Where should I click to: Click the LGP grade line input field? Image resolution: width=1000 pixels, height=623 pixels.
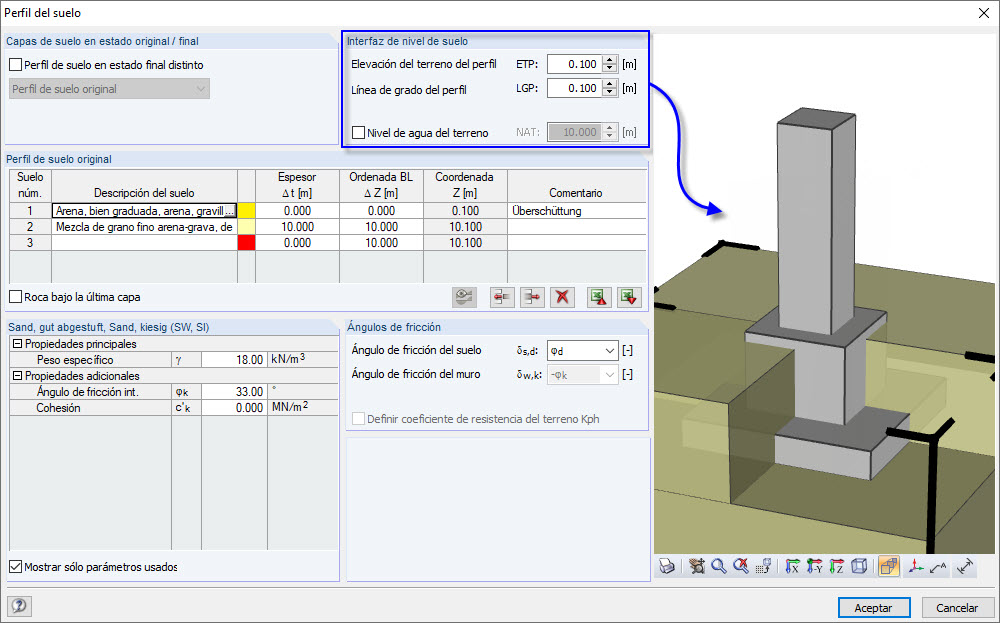pos(575,89)
